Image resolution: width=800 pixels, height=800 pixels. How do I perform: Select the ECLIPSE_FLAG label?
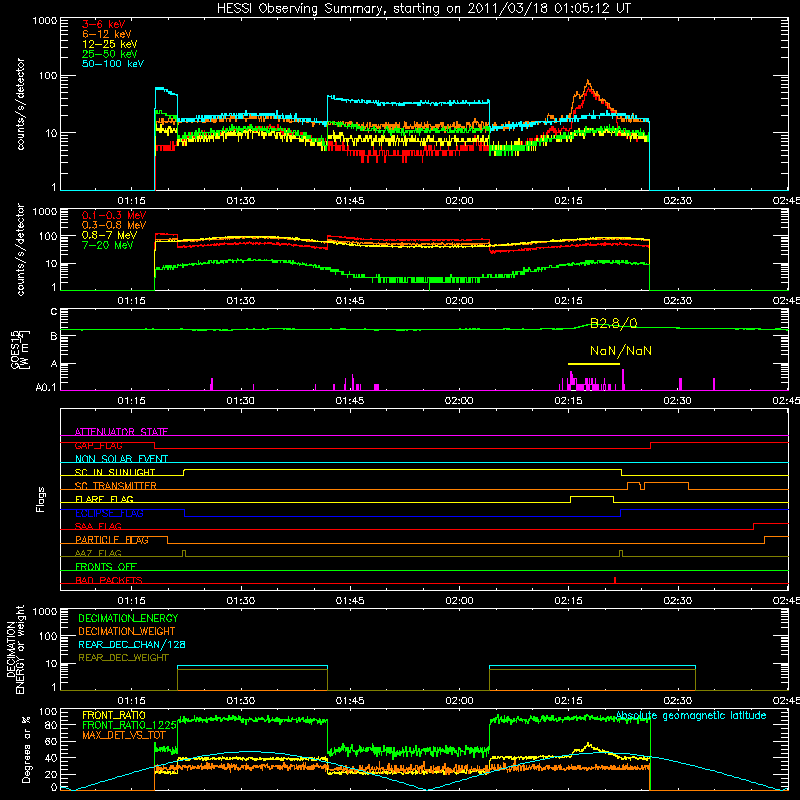point(109,513)
